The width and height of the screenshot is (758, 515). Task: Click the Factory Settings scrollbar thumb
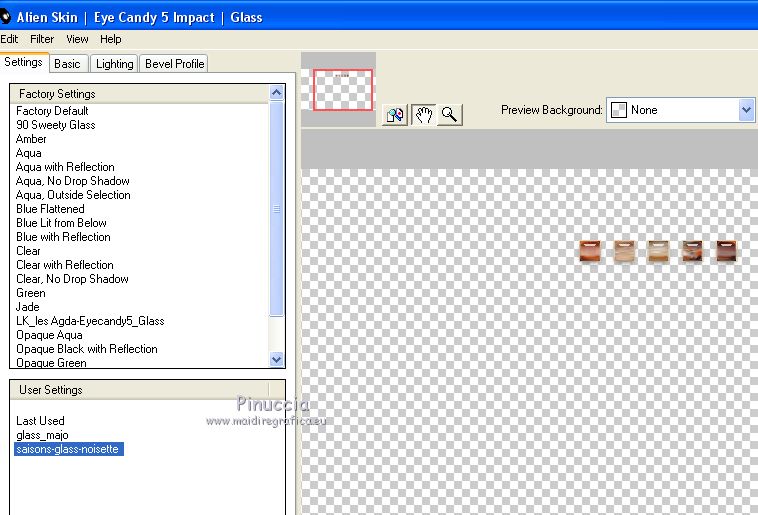coord(277,208)
